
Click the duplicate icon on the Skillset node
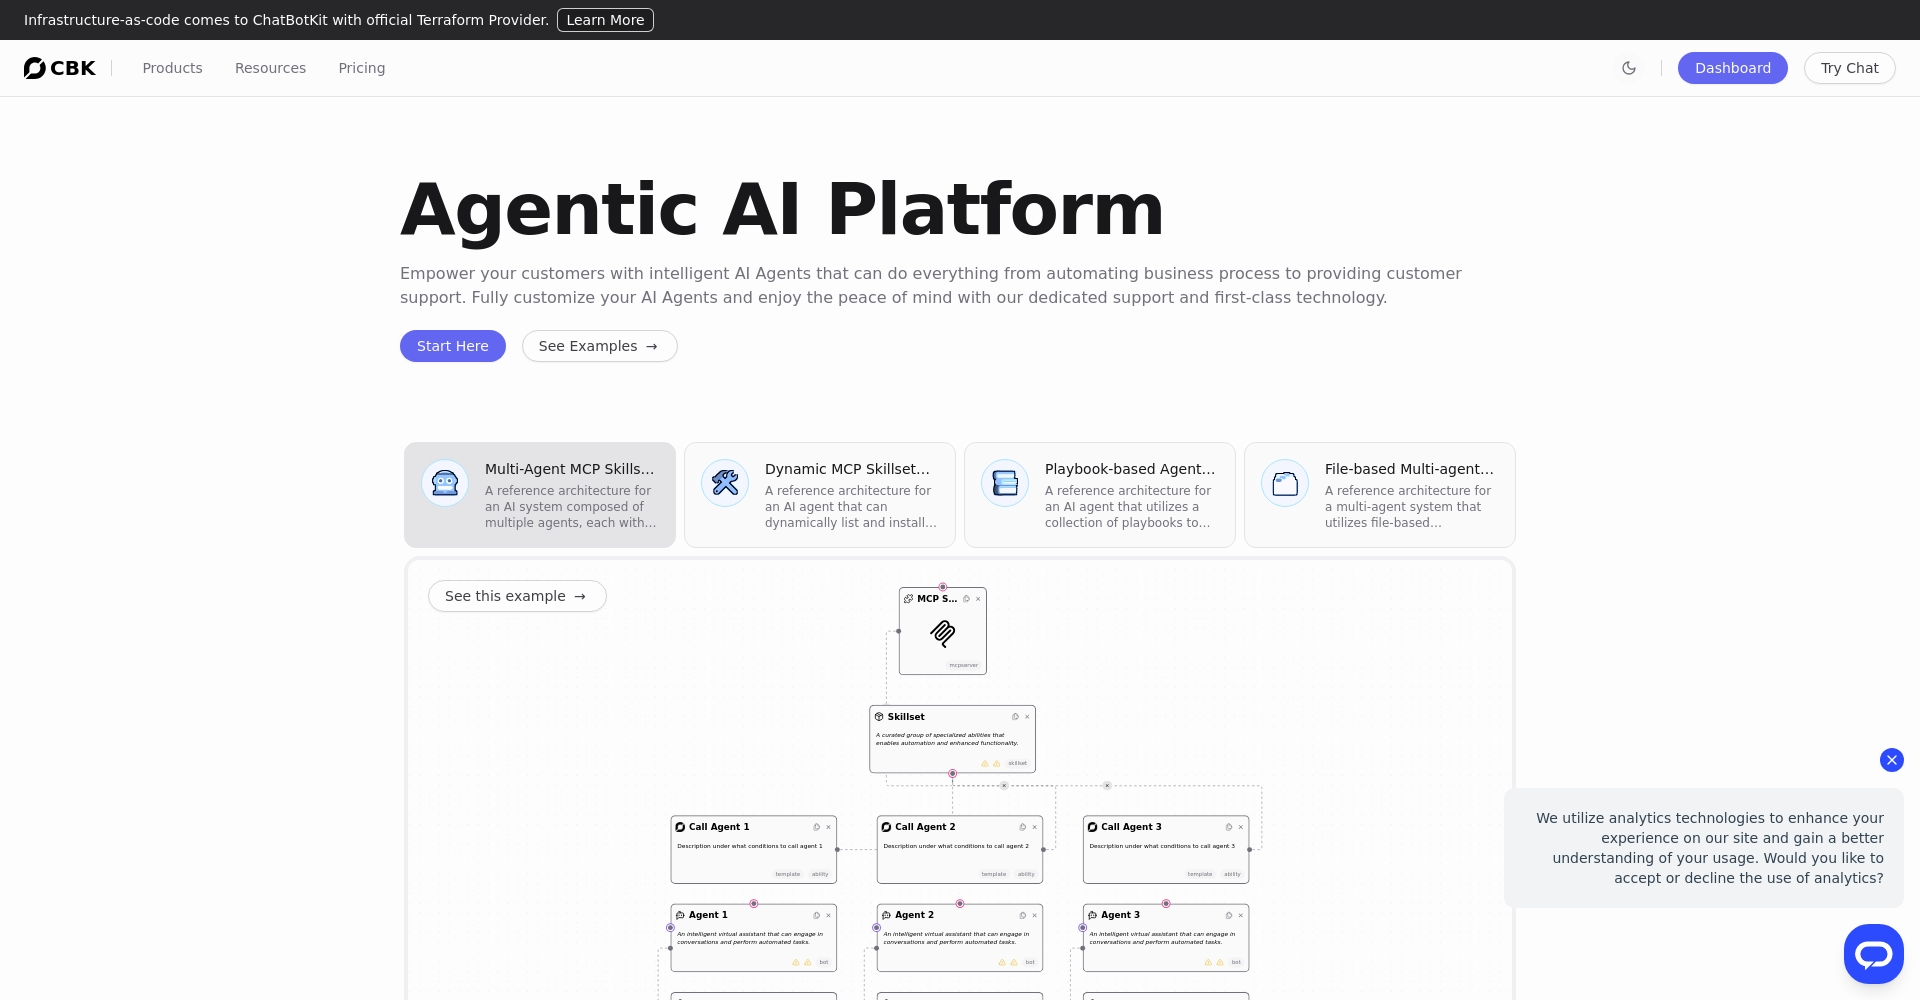tap(1015, 717)
